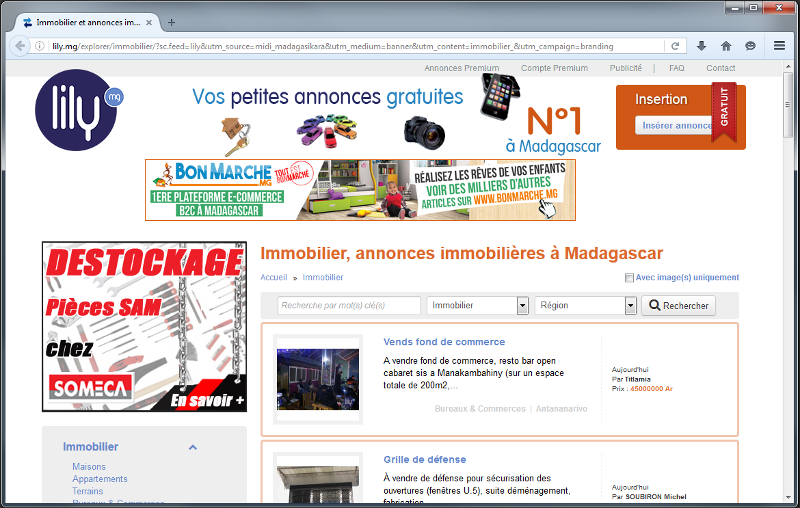Click the Grille de défense listing photo
Screen dimensions: 800x508
(318, 485)
